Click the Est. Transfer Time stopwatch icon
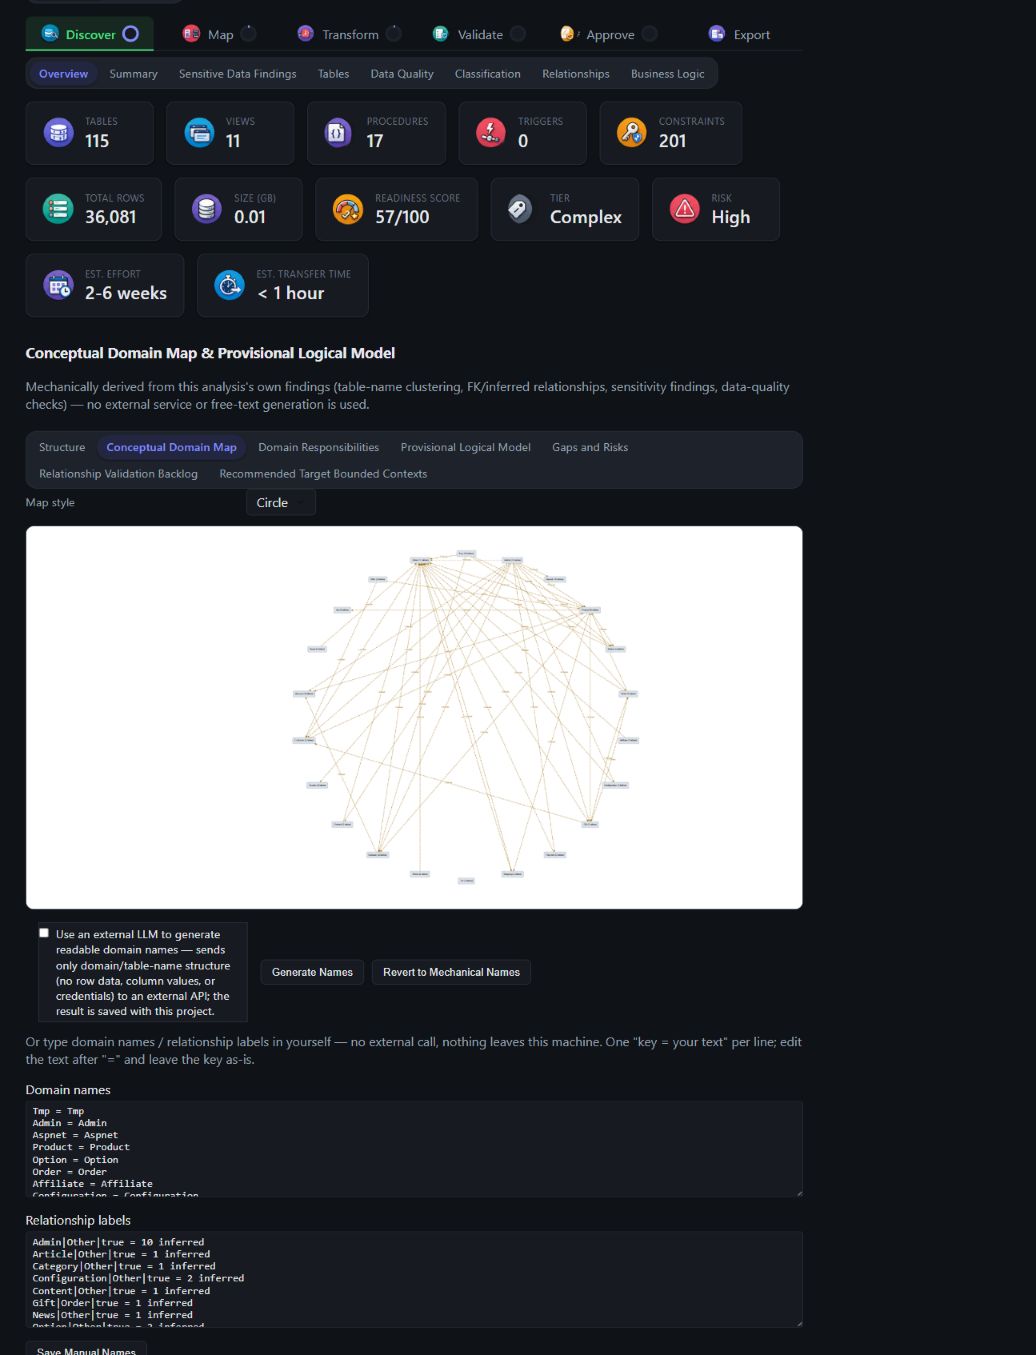The height and width of the screenshot is (1355, 1036). pyautogui.click(x=229, y=285)
